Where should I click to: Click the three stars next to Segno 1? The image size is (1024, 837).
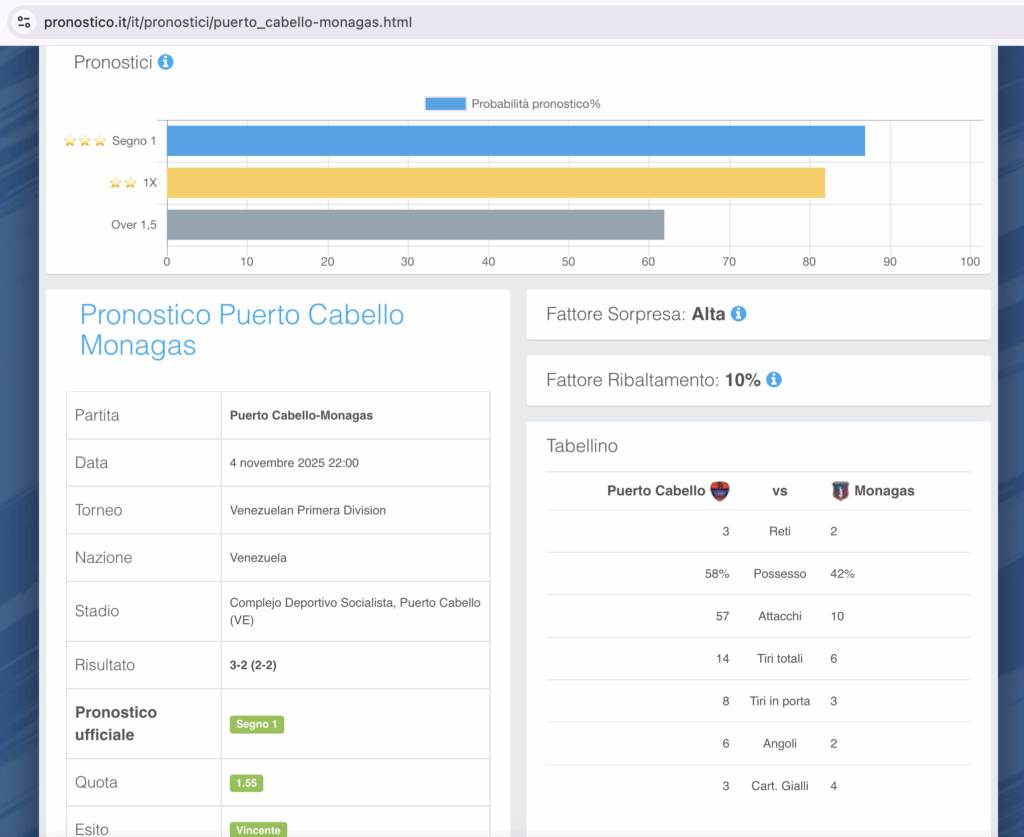point(84,141)
